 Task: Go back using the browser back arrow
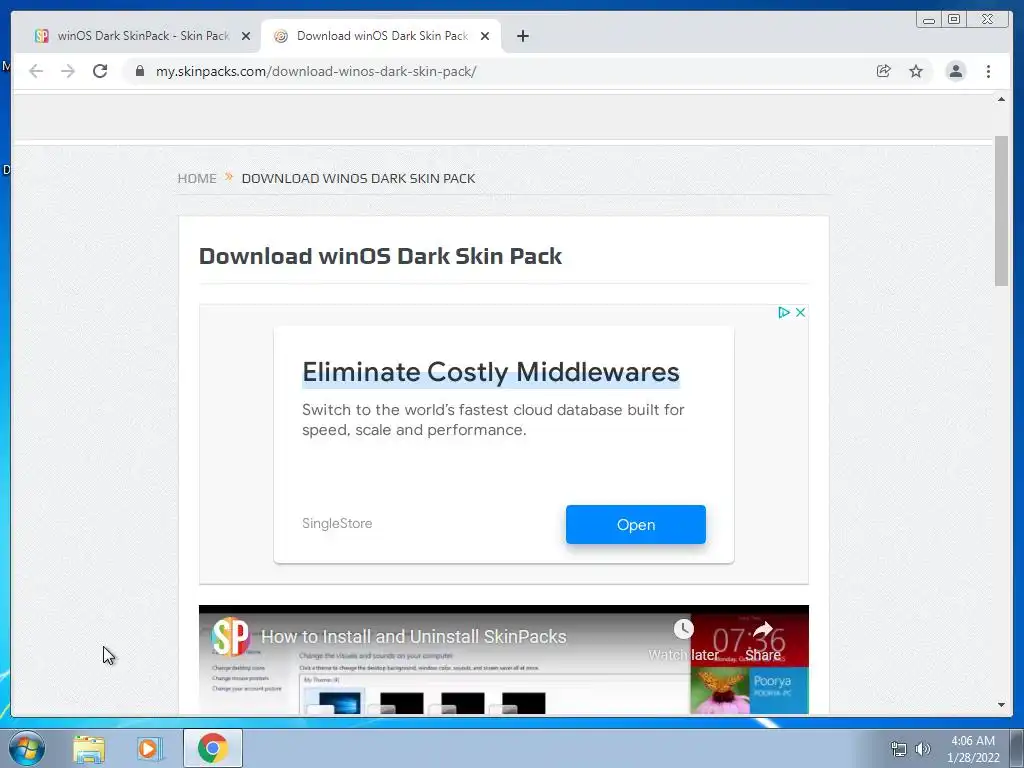click(36, 71)
